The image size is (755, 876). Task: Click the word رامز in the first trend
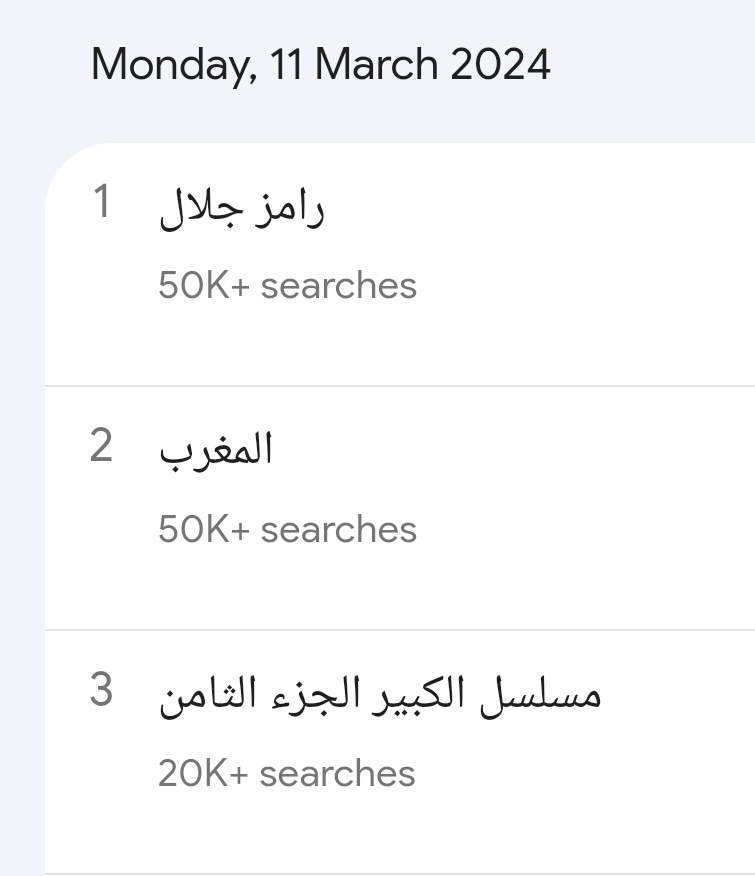(289, 208)
